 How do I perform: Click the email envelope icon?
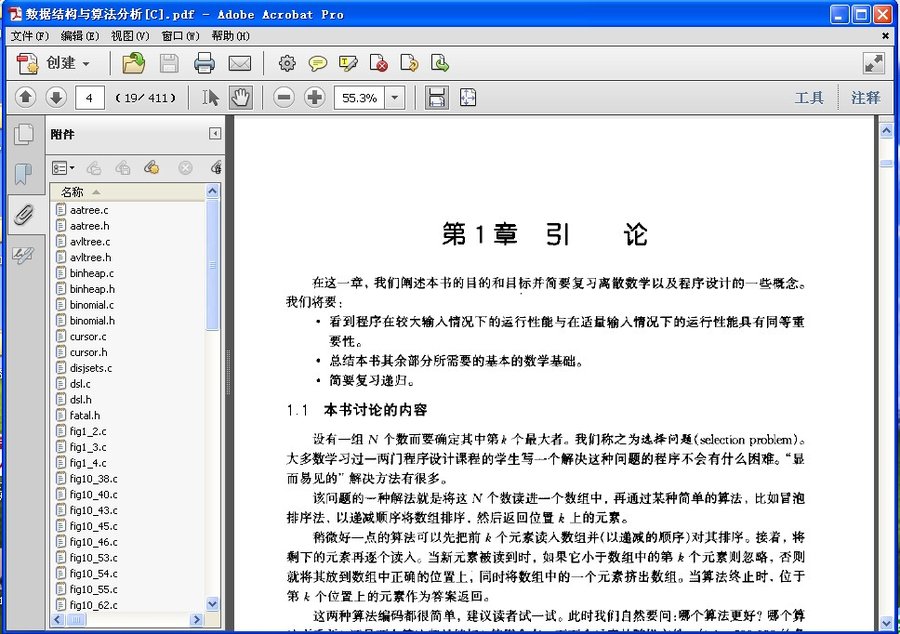[x=239, y=63]
